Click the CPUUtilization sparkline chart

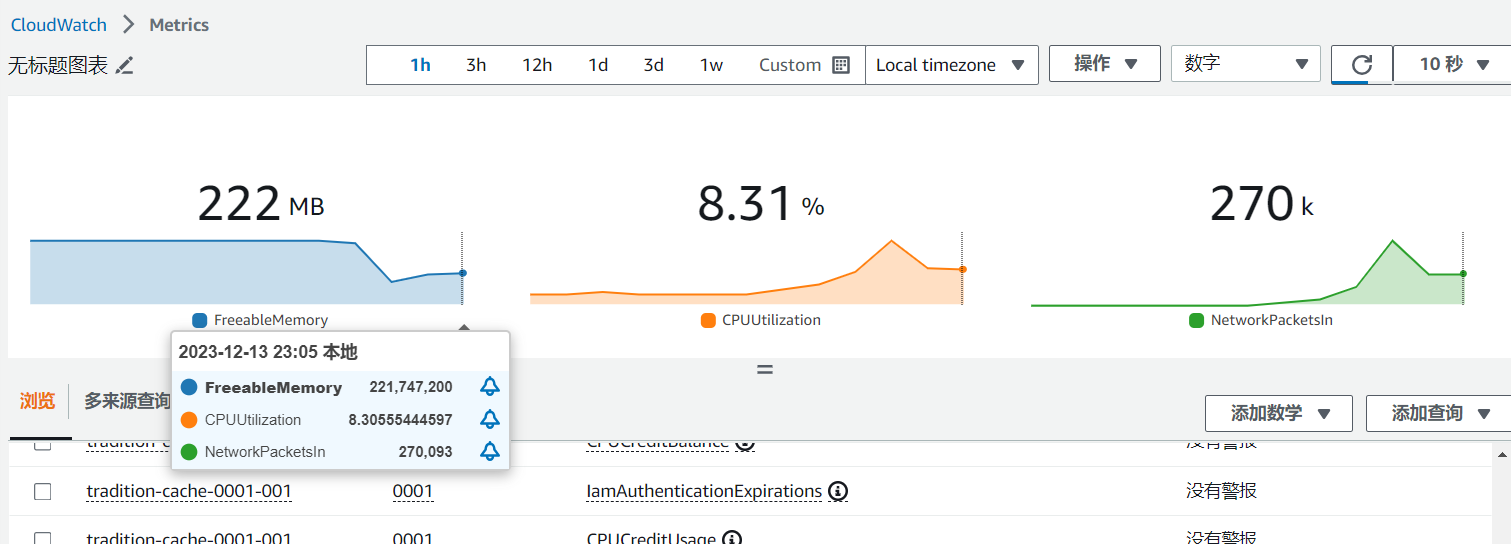click(x=747, y=270)
